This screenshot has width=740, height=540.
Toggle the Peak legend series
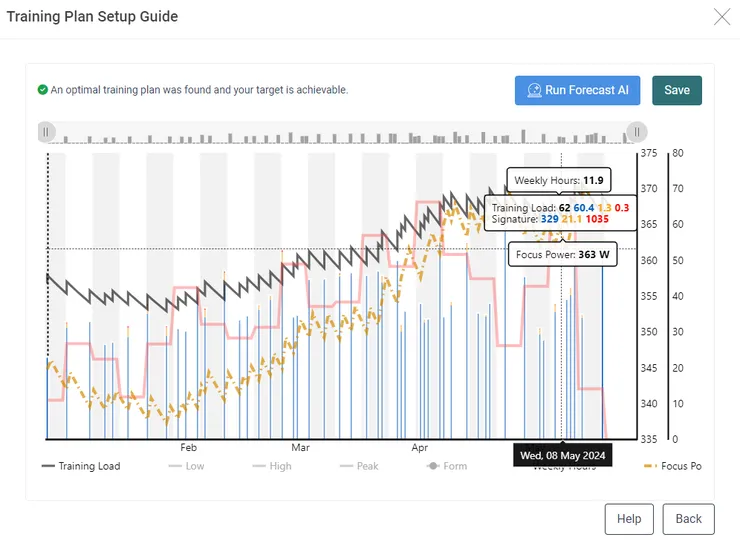pyautogui.click(x=359, y=466)
